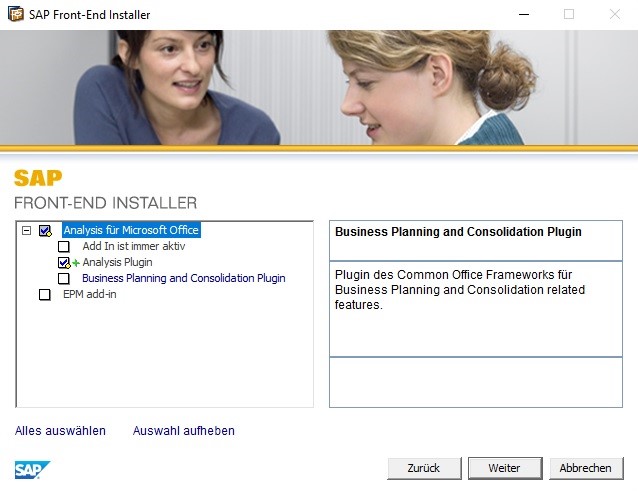
Task: Uncheck the Analysis Plugin checkbox
Action: (63, 263)
